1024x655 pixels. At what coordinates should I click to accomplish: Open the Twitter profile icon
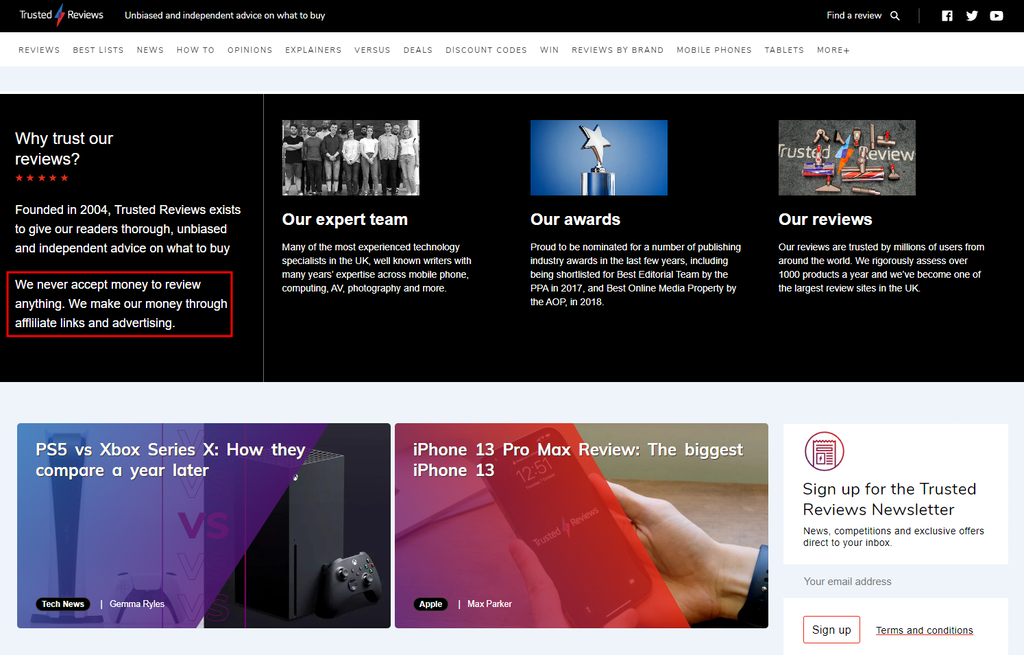[972, 16]
